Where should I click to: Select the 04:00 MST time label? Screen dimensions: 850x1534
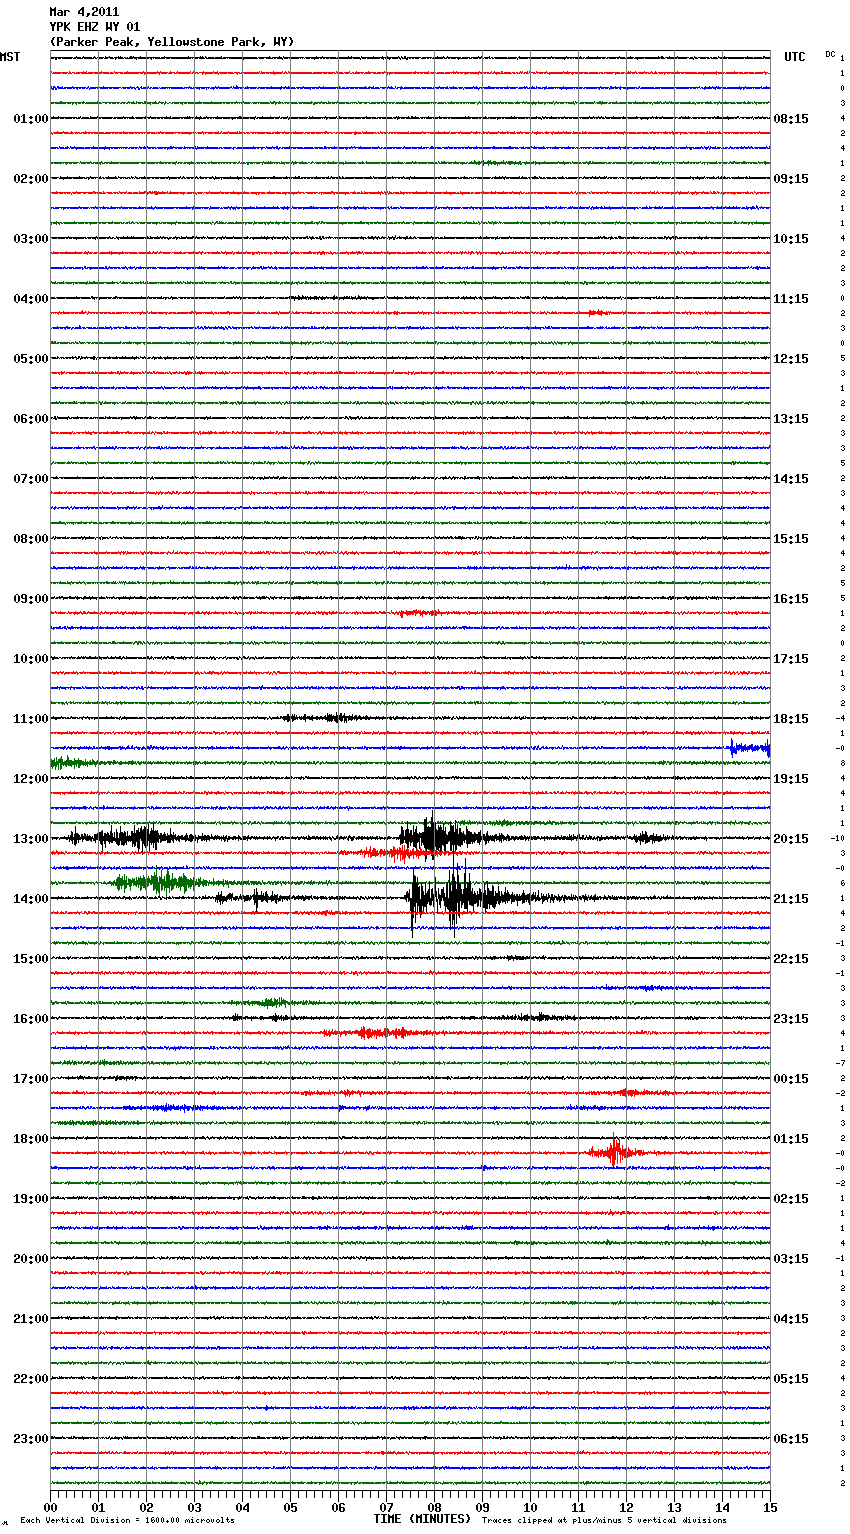pos(31,299)
